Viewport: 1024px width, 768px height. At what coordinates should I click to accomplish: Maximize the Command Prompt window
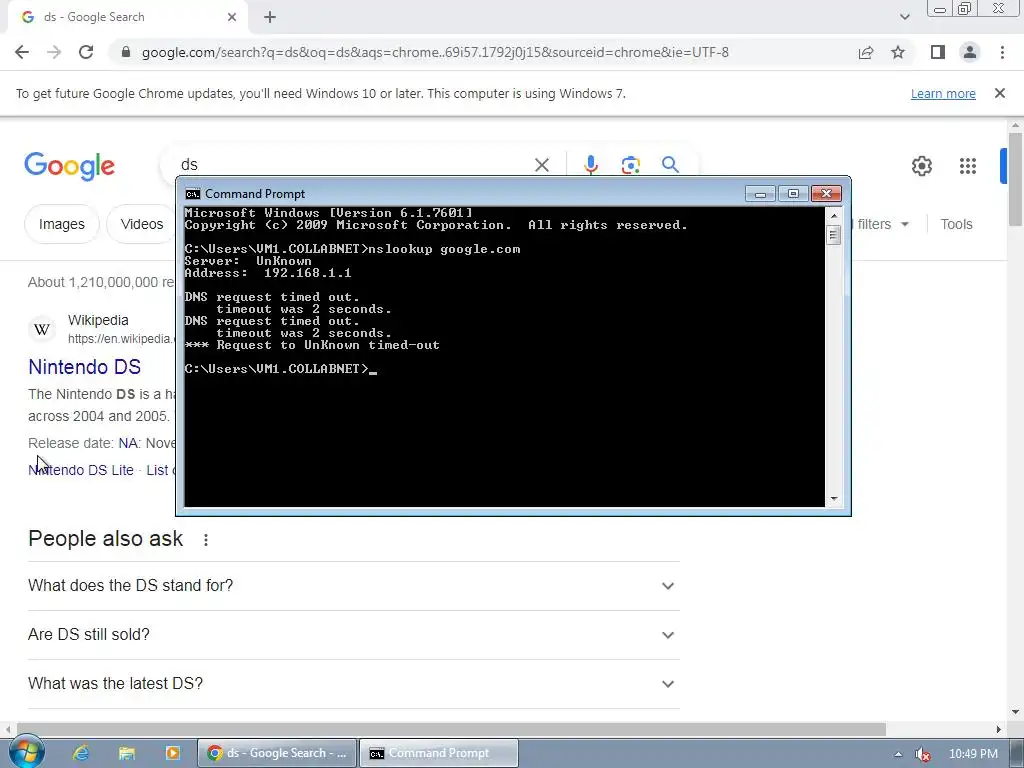[793, 194]
